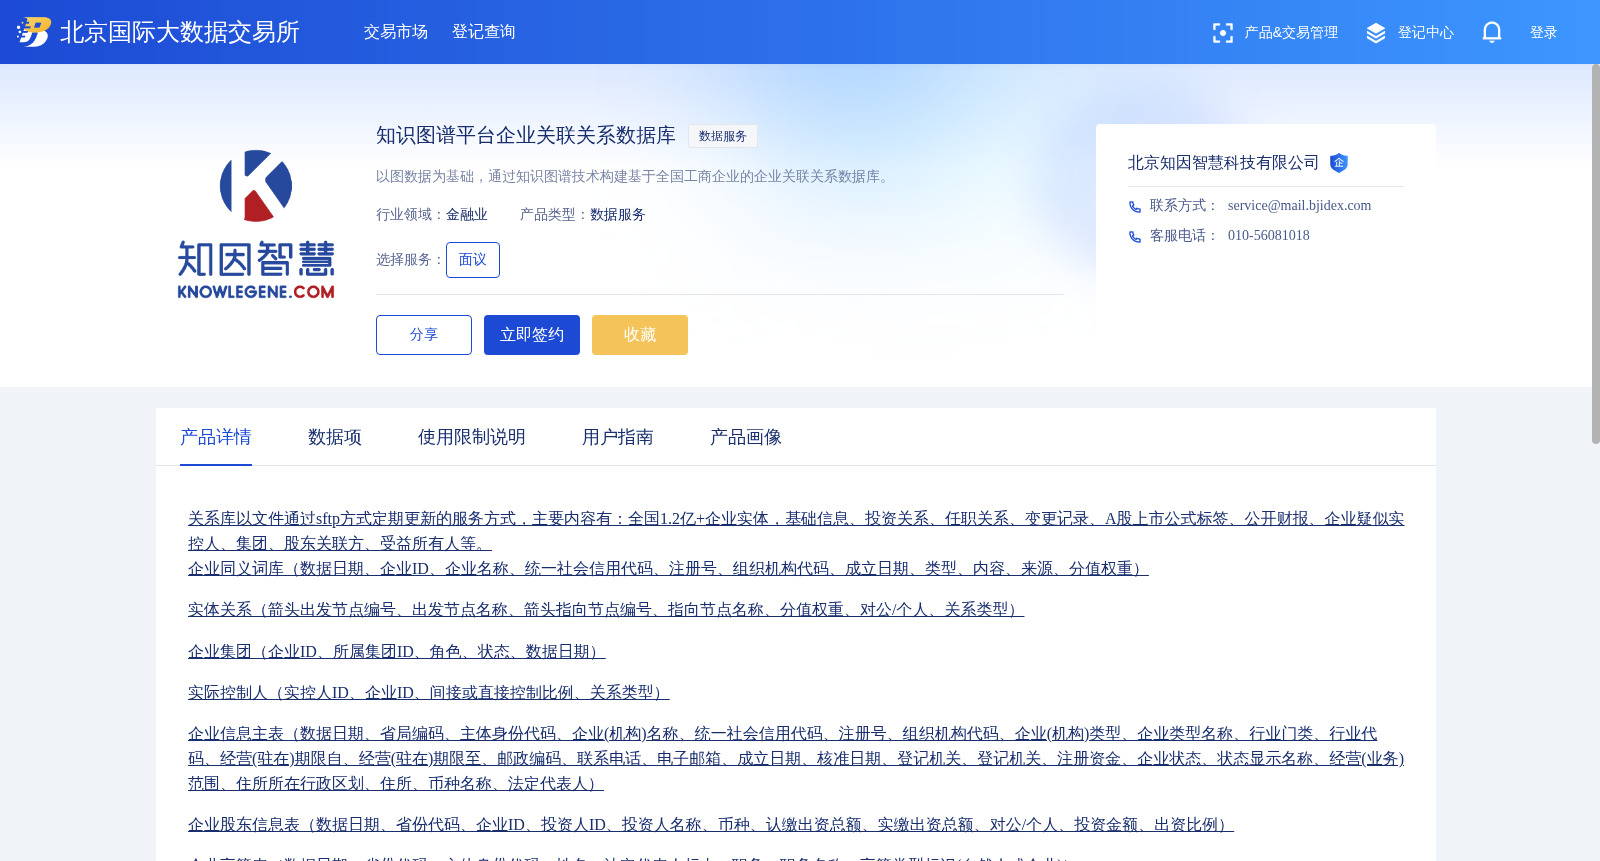Click the 分享 share button

coord(424,335)
